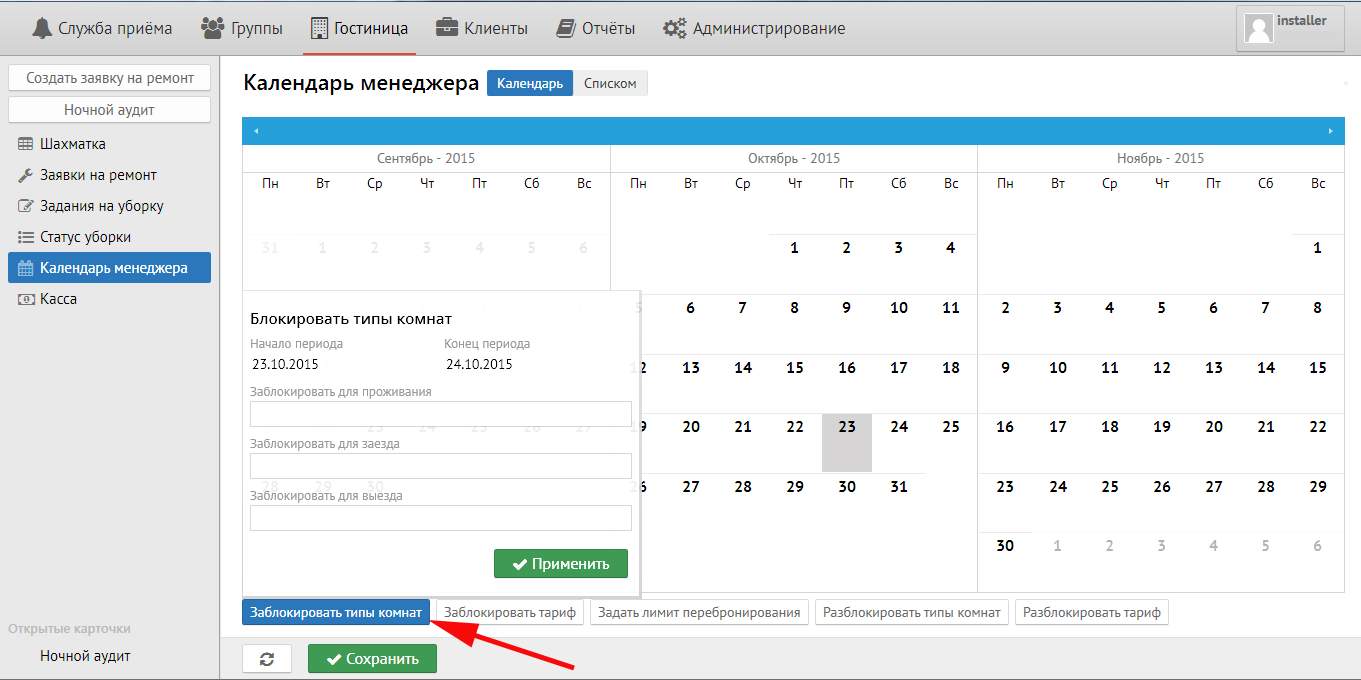The width and height of the screenshot is (1361, 680).
Task: Click Заблокировать типы комнат button
Action: pyautogui.click(x=336, y=612)
